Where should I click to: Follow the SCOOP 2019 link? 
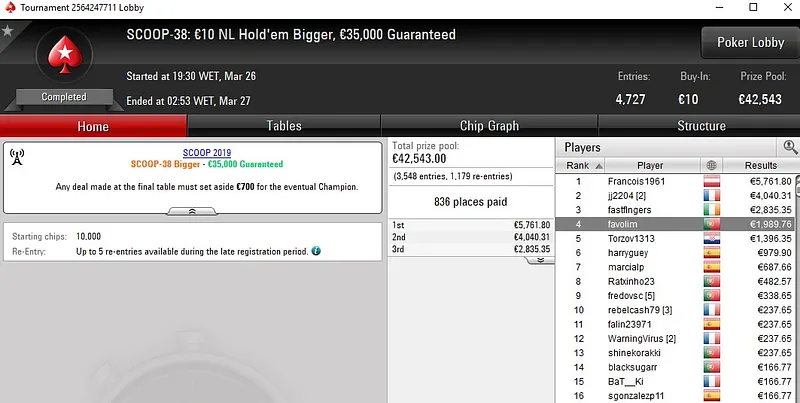206,152
